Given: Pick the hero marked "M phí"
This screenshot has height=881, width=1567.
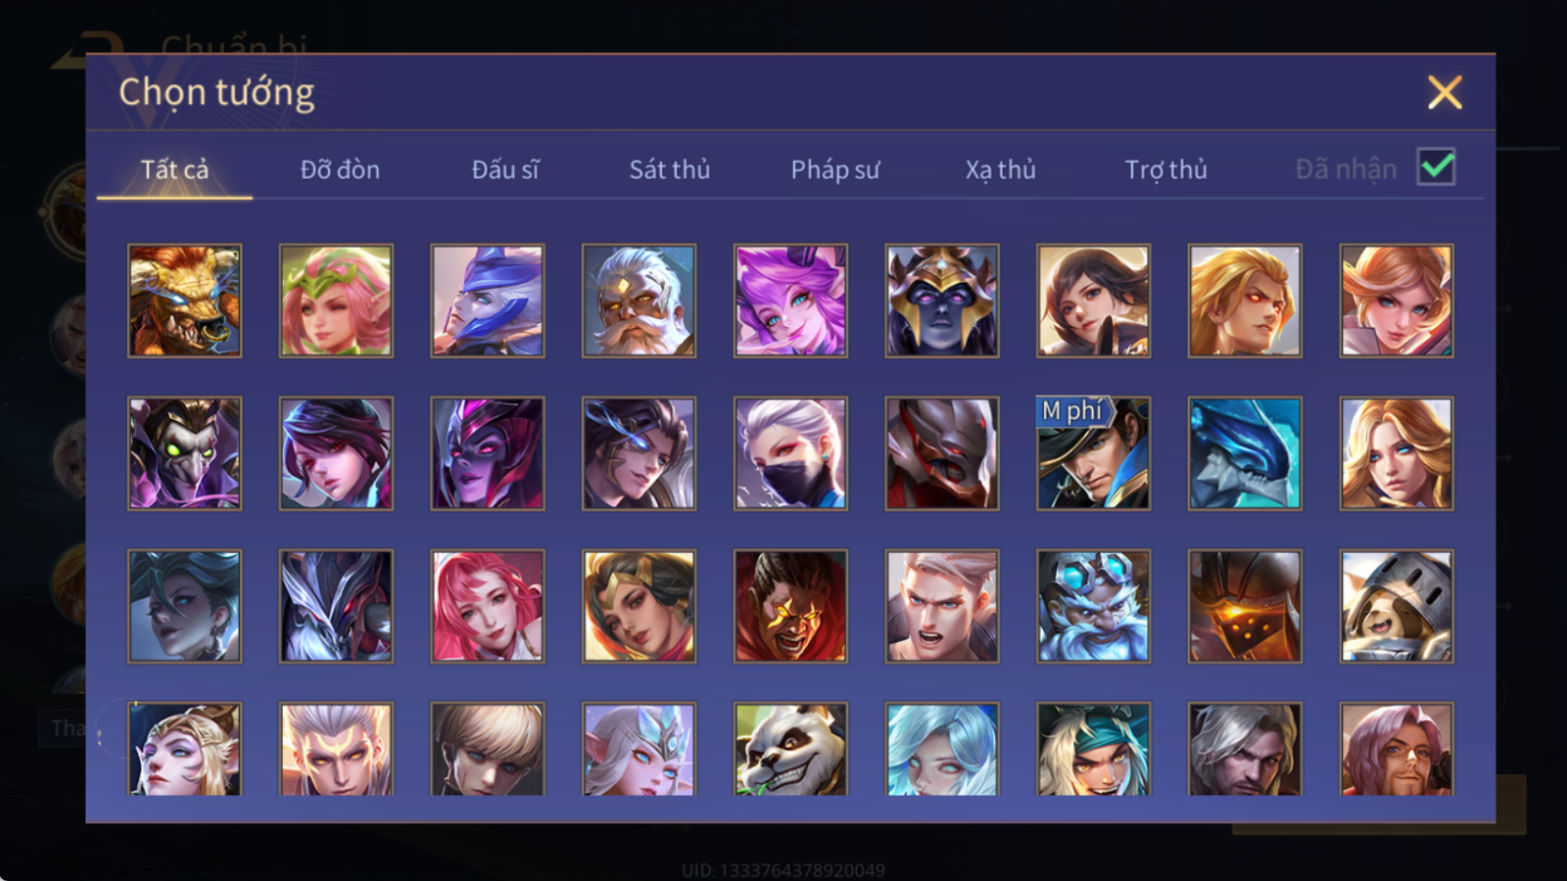Looking at the screenshot, I should coord(1093,453).
